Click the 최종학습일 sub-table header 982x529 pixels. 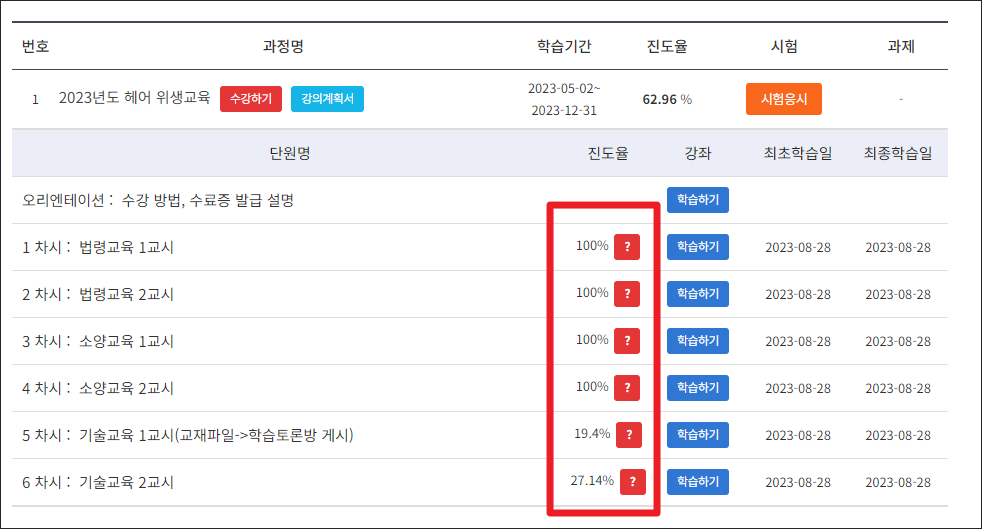pos(898,153)
